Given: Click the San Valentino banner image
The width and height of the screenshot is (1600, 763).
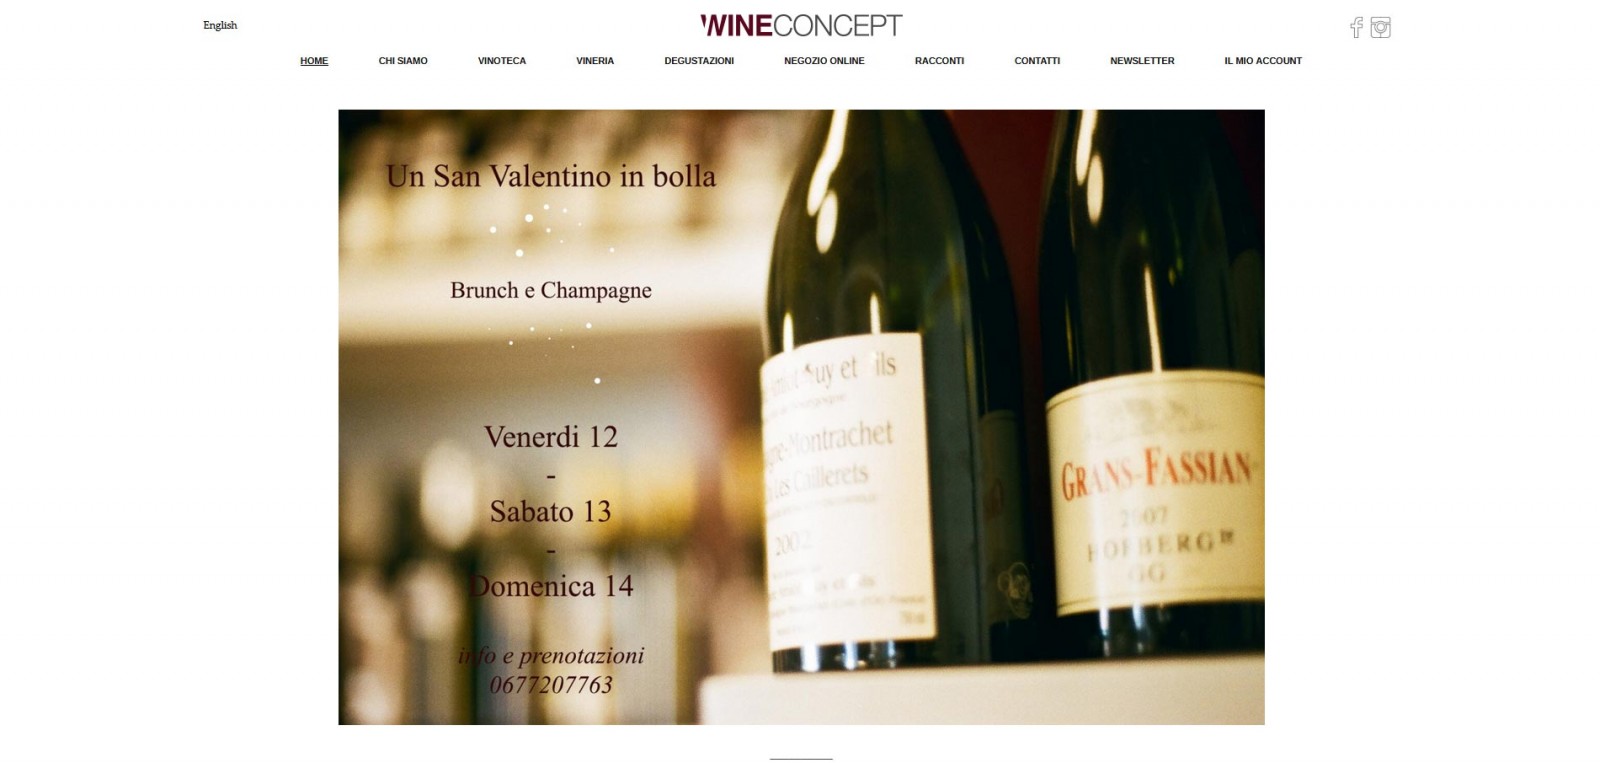Looking at the screenshot, I should tap(801, 417).
